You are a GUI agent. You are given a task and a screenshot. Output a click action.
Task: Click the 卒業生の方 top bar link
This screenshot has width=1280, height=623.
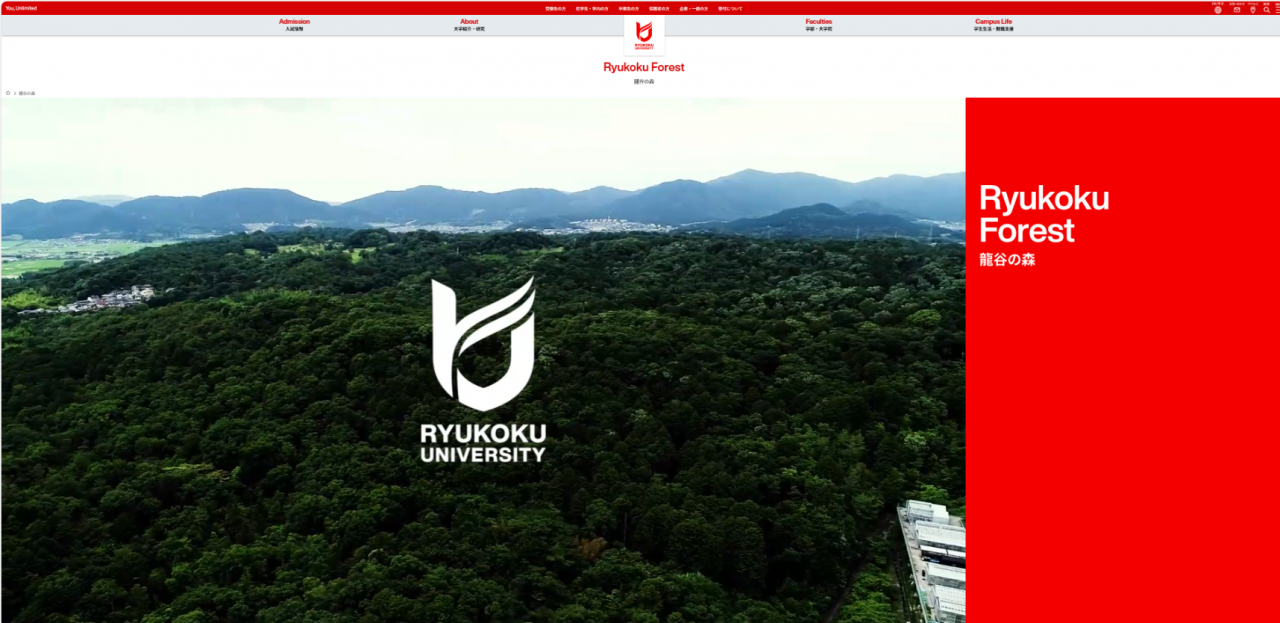coord(628,8)
